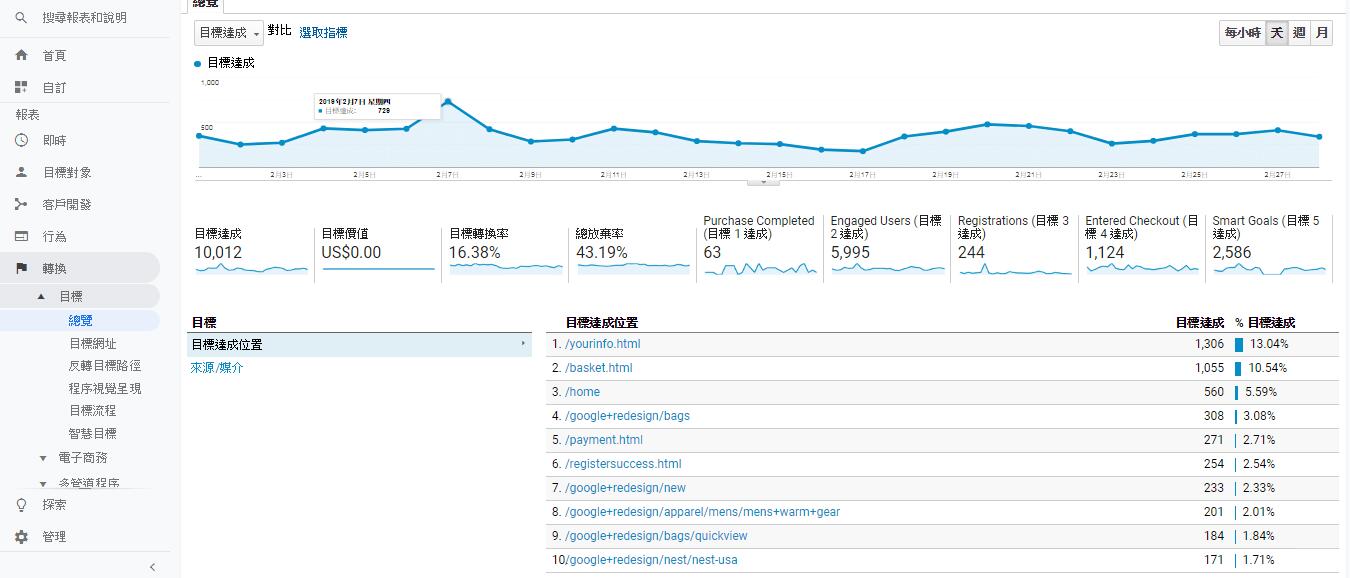The width and height of the screenshot is (1350, 578).
Task: Click the 目標轉換率 16.38% metric card
Action: (x=506, y=250)
